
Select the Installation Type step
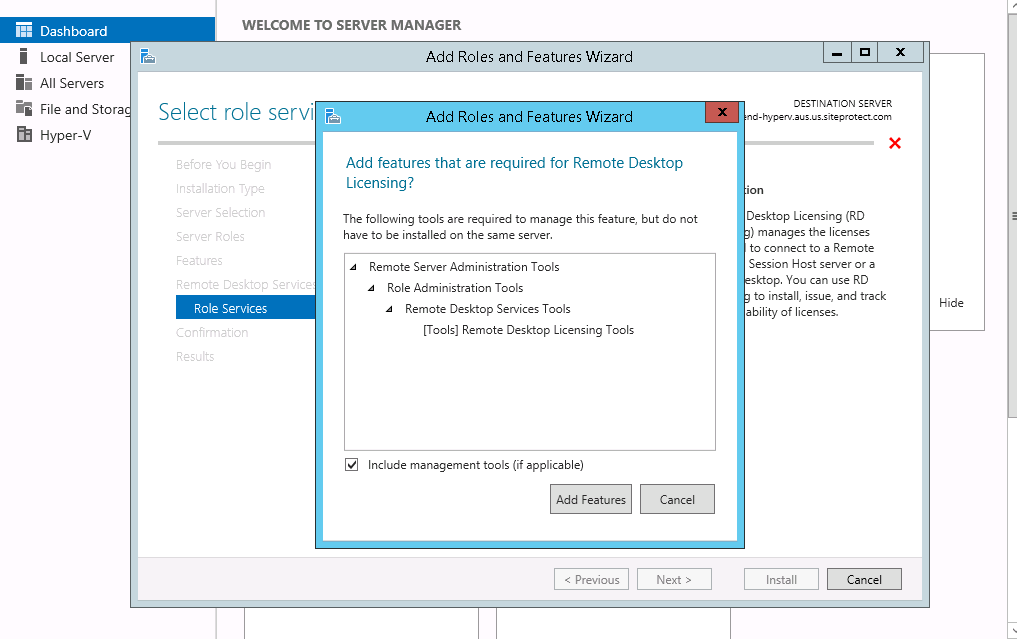[x=220, y=189]
